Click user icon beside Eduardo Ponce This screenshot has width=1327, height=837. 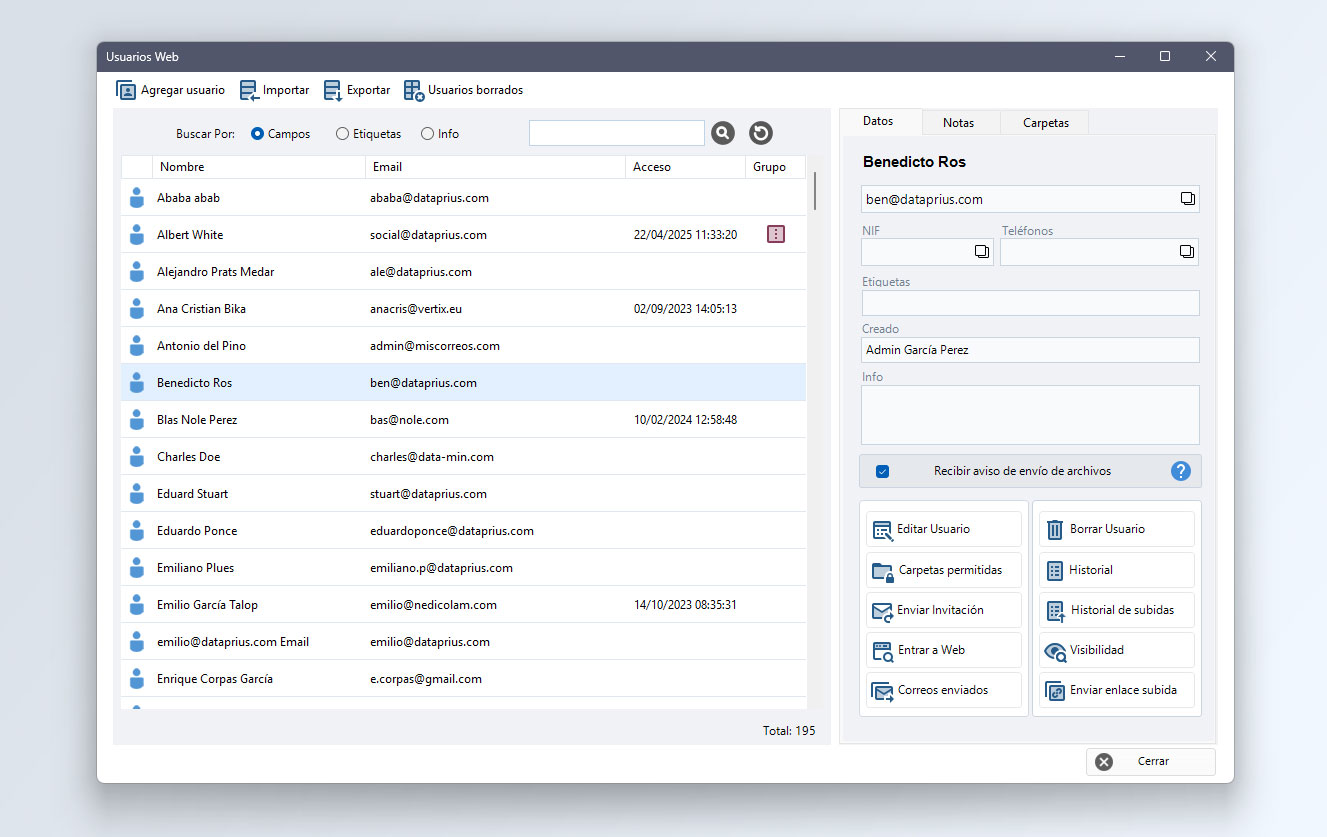click(137, 531)
